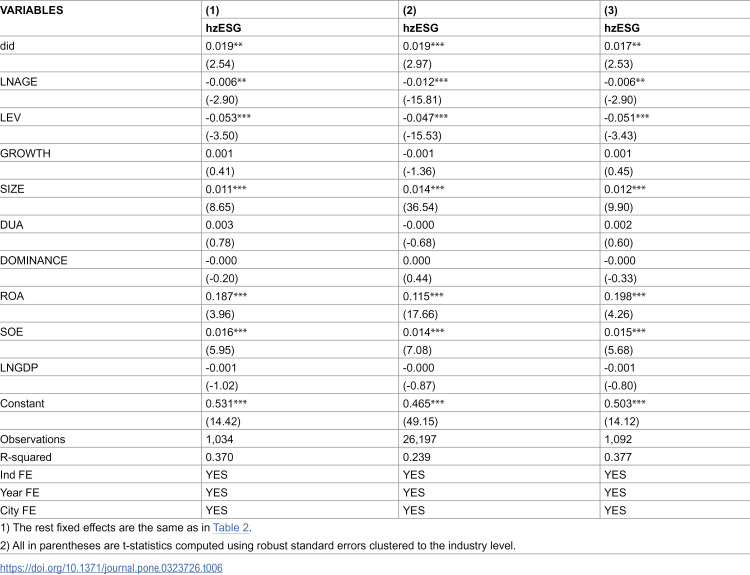Click the column (1) header

pyautogui.click(x=212, y=10)
